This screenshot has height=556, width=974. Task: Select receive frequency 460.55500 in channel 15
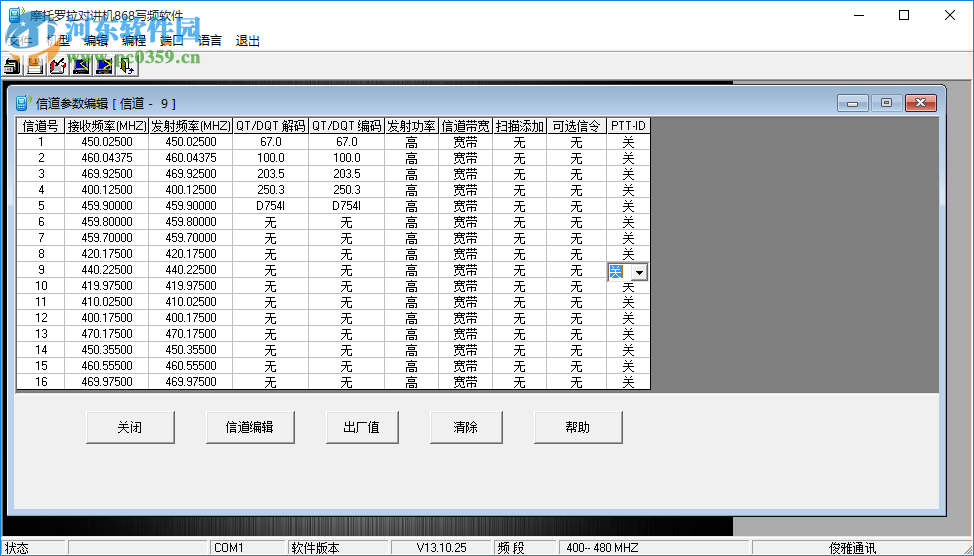[x=107, y=366]
